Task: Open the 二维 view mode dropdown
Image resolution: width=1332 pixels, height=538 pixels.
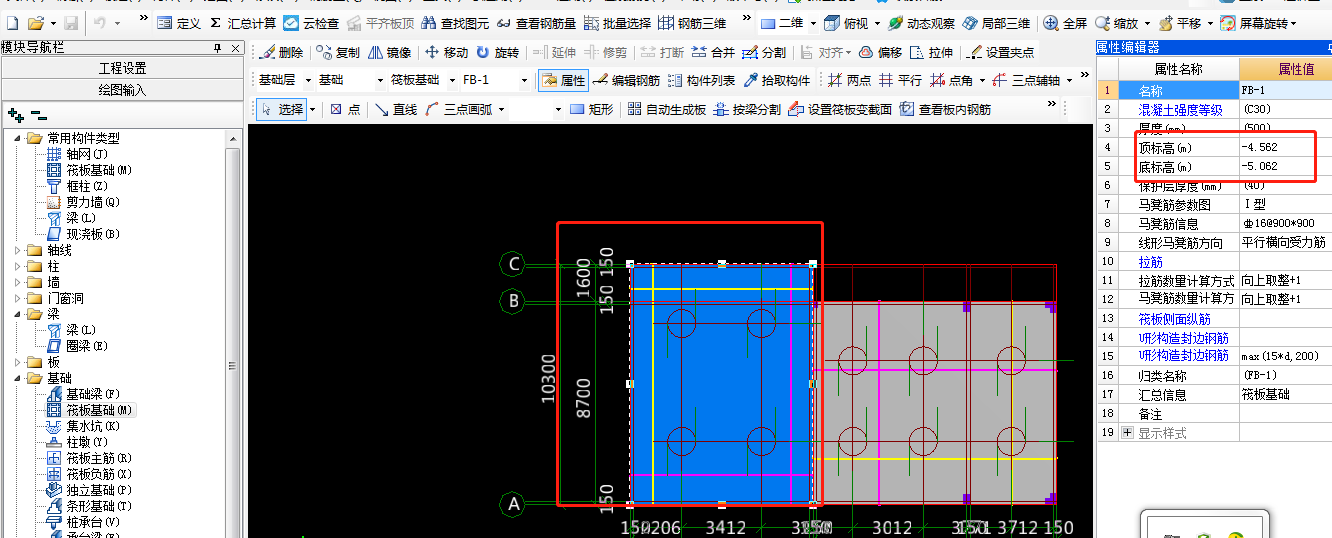Action: pyautogui.click(x=813, y=23)
